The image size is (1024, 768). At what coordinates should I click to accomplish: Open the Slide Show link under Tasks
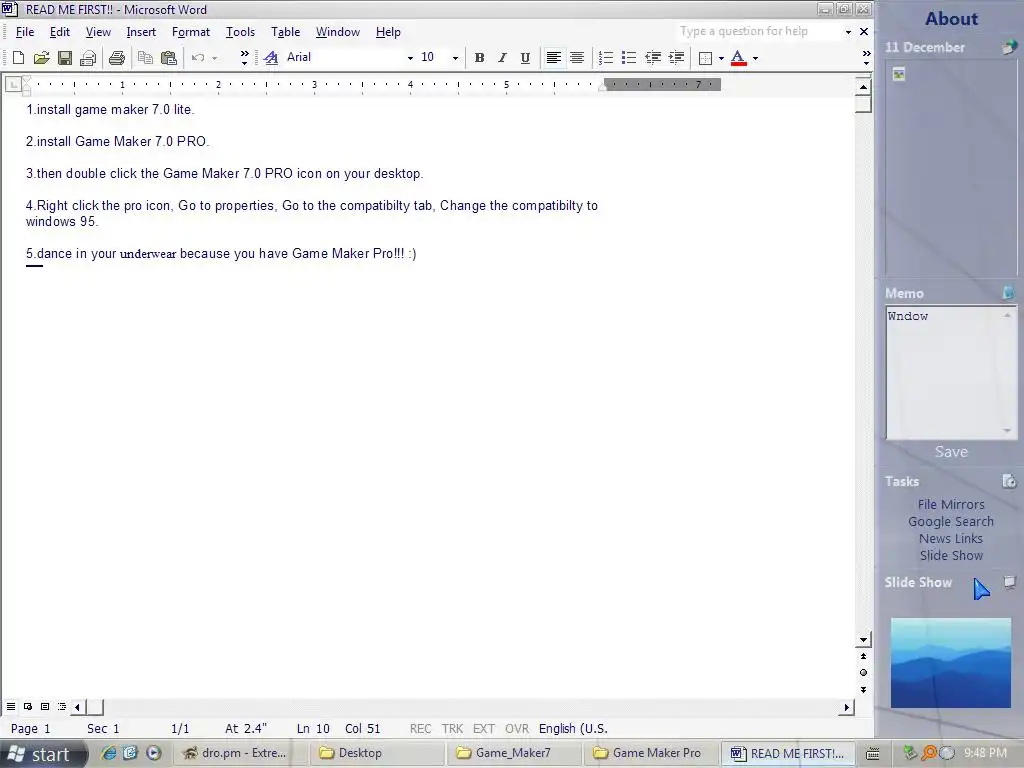click(x=951, y=555)
